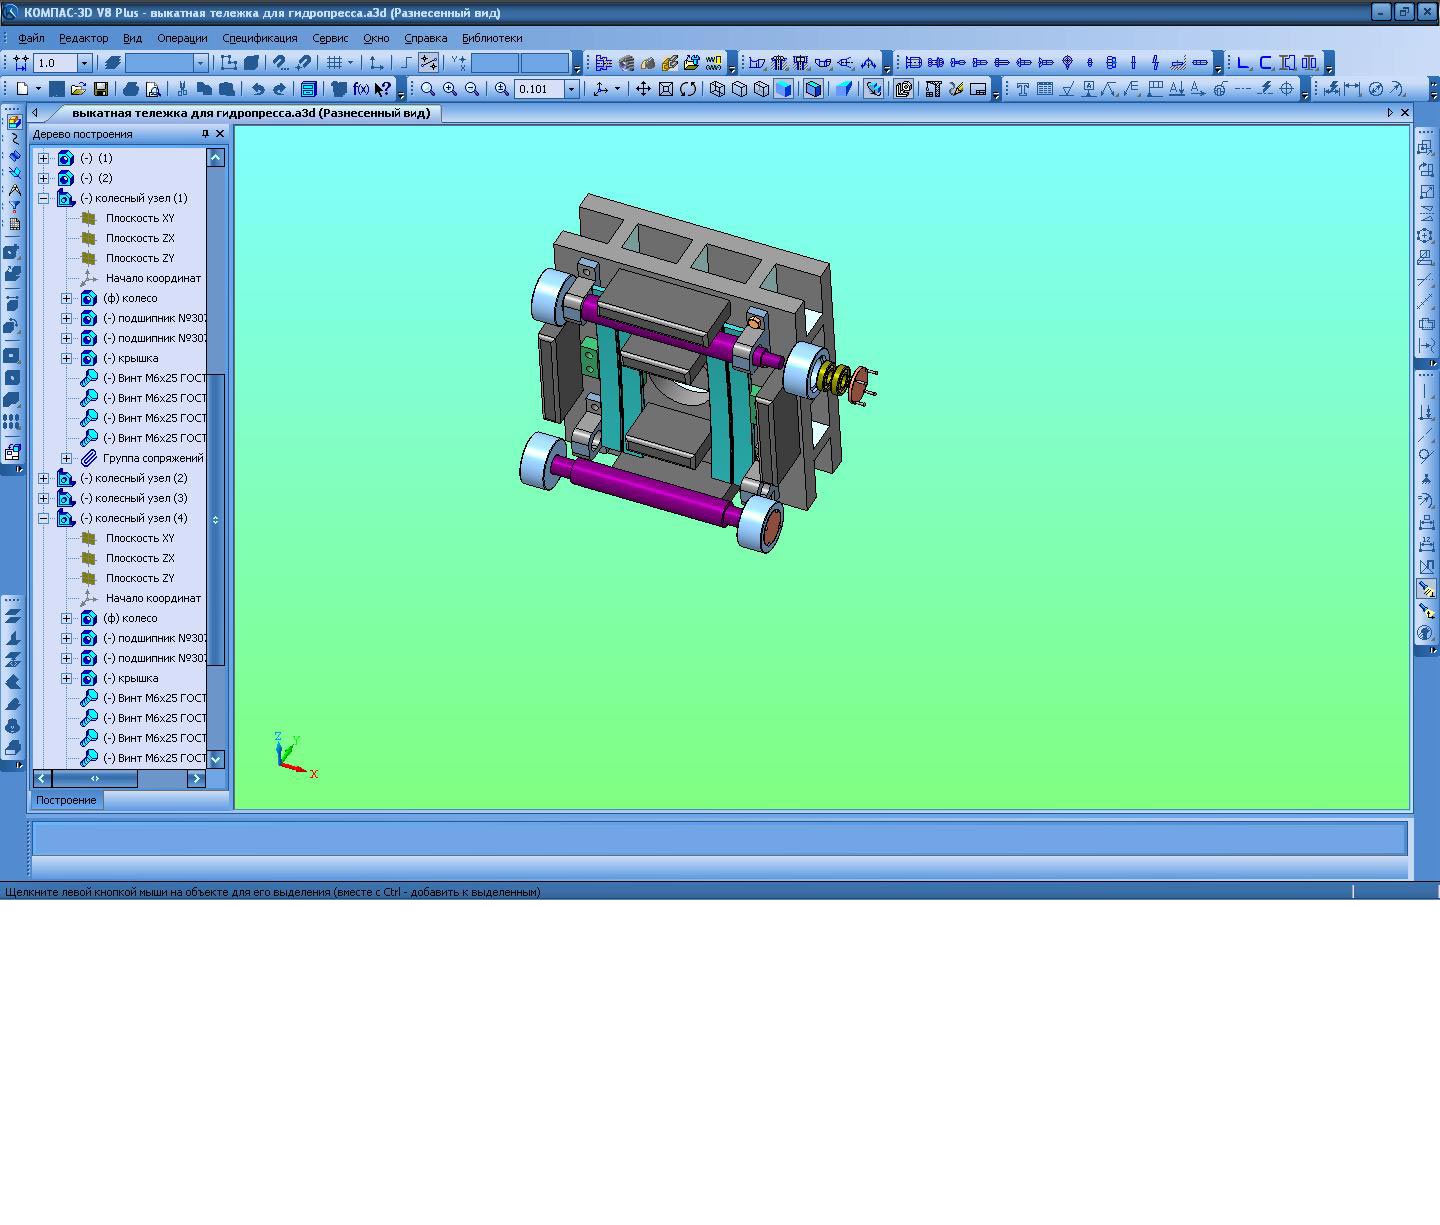Click the text annotation T icon

[x=1022, y=89]
